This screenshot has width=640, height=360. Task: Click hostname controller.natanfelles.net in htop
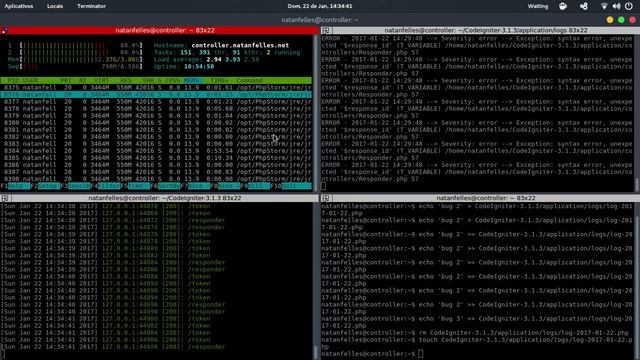point(240,45)
